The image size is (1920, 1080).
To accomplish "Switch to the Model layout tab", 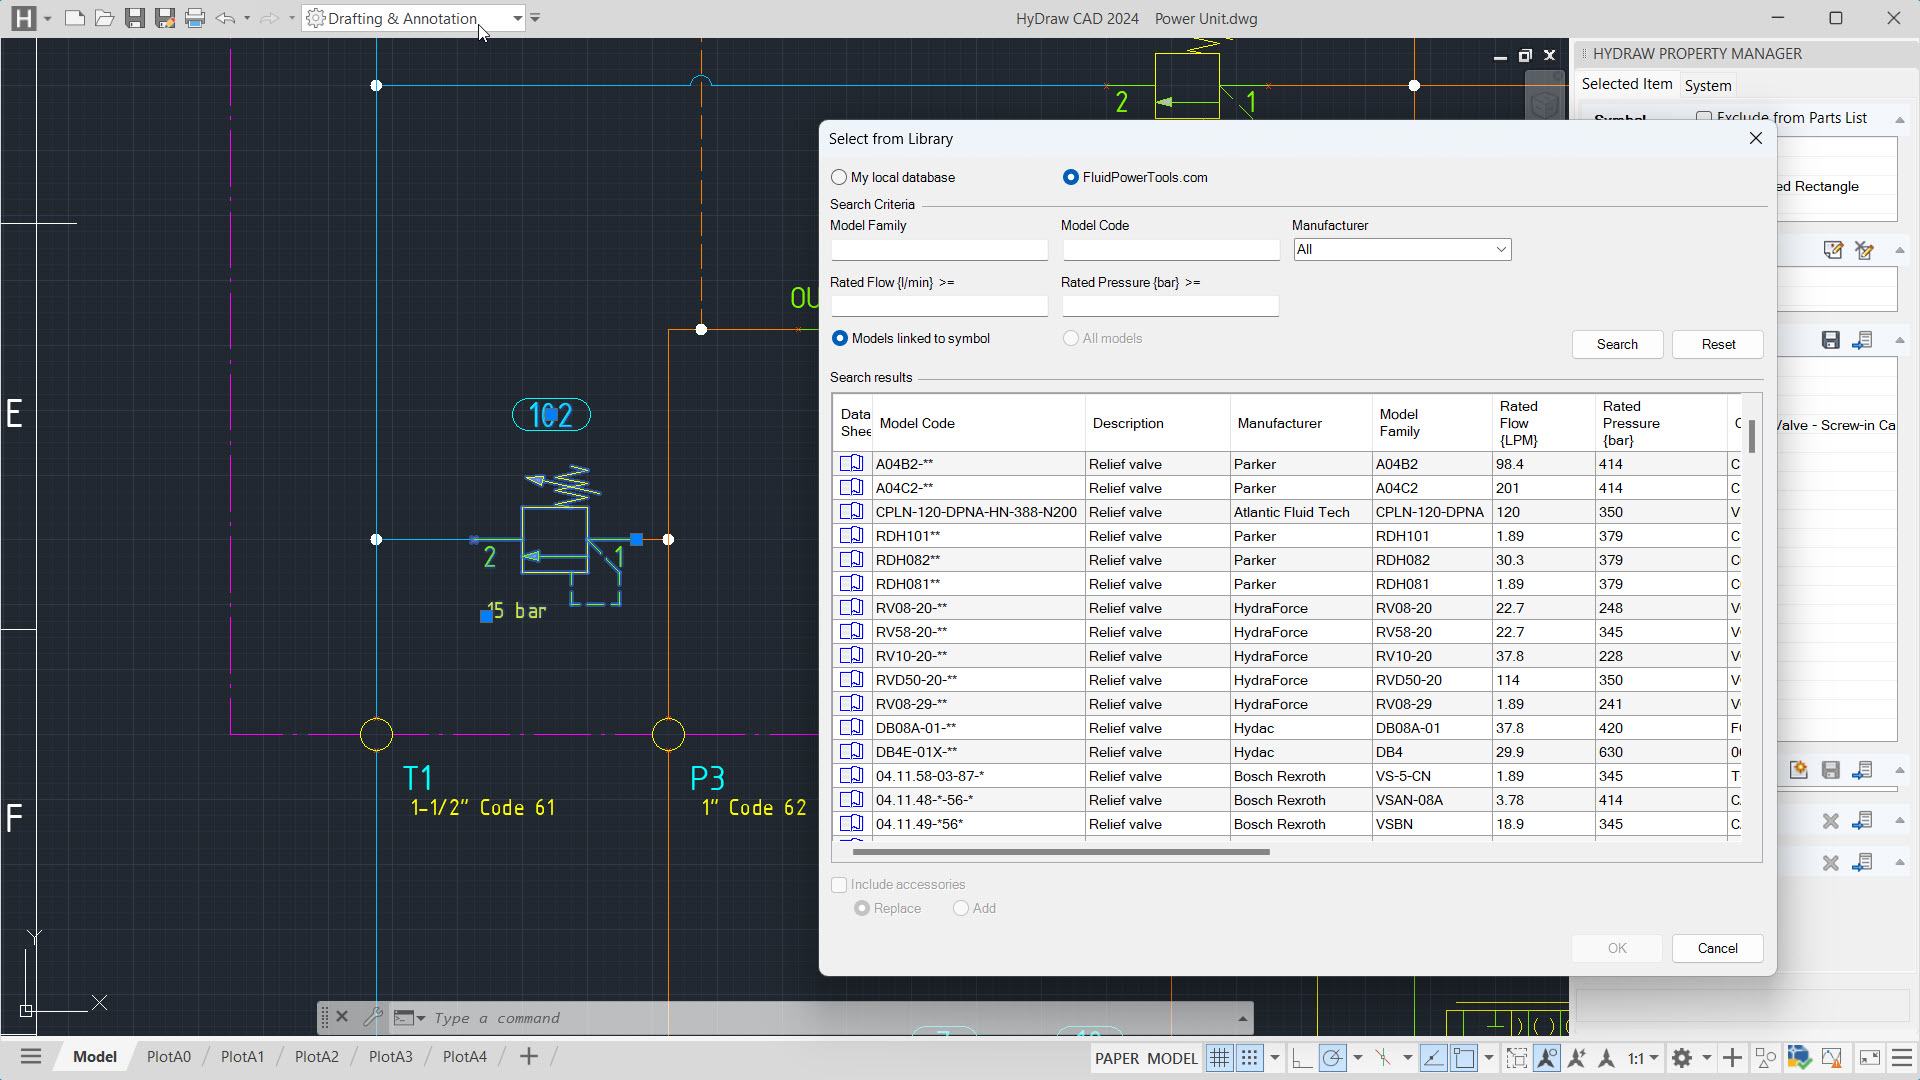I will [95, 1057].
